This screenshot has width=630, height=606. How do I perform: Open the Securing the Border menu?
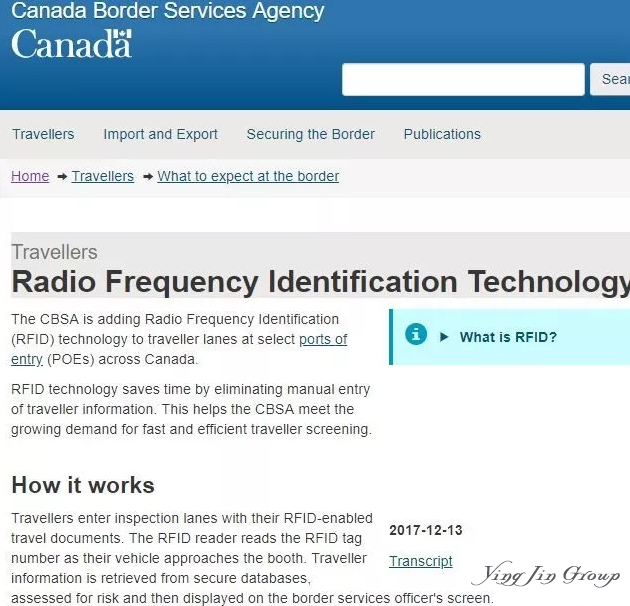coord(310,134)
